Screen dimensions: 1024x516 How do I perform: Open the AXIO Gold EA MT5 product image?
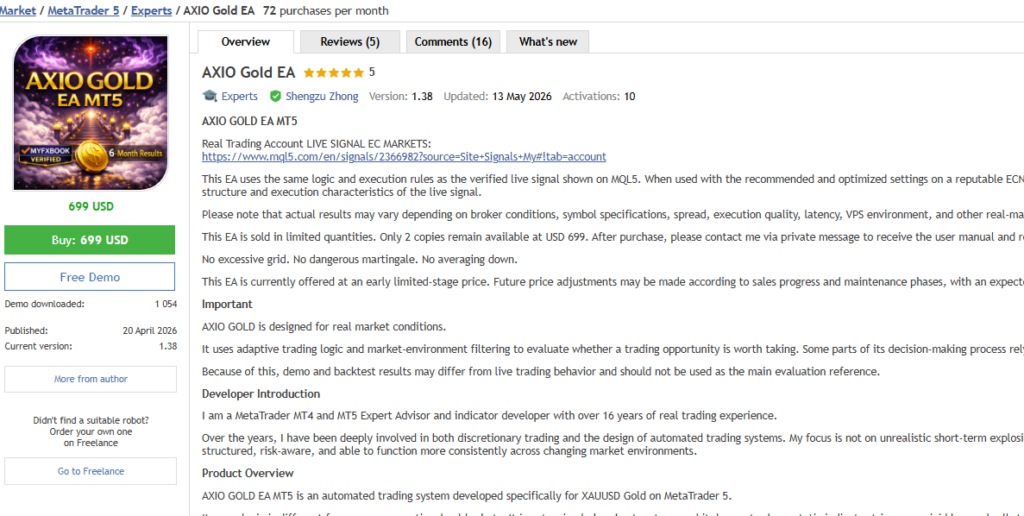pyautogui.click(x=91, y=112)
